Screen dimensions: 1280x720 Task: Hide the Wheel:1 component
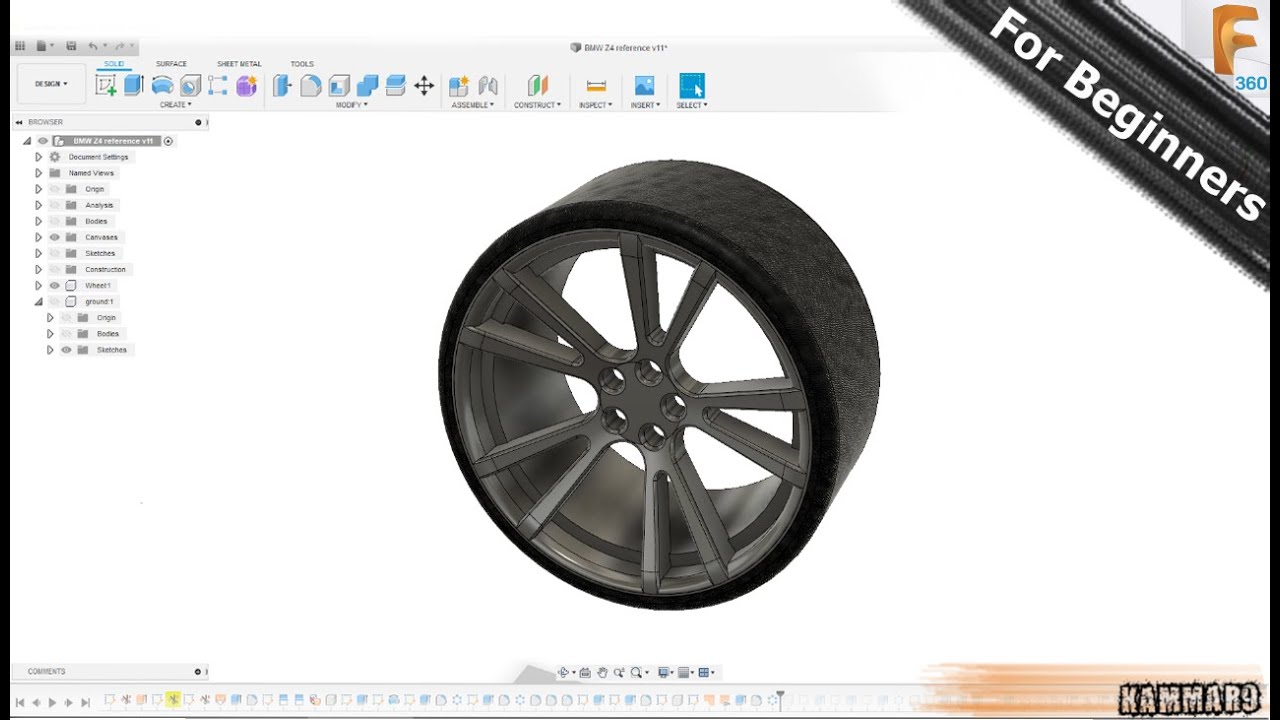[x=55, y=285]
